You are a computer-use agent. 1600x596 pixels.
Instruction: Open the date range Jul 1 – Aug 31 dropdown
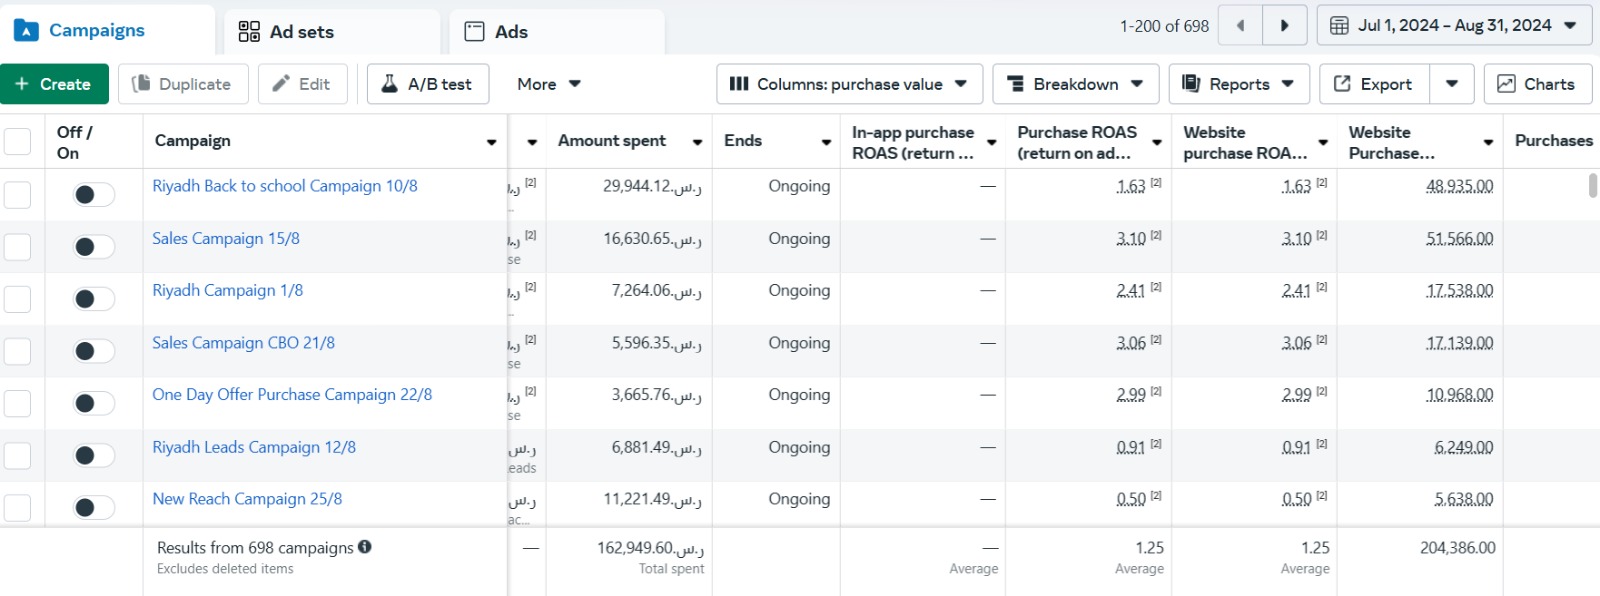pos(1453,26)
